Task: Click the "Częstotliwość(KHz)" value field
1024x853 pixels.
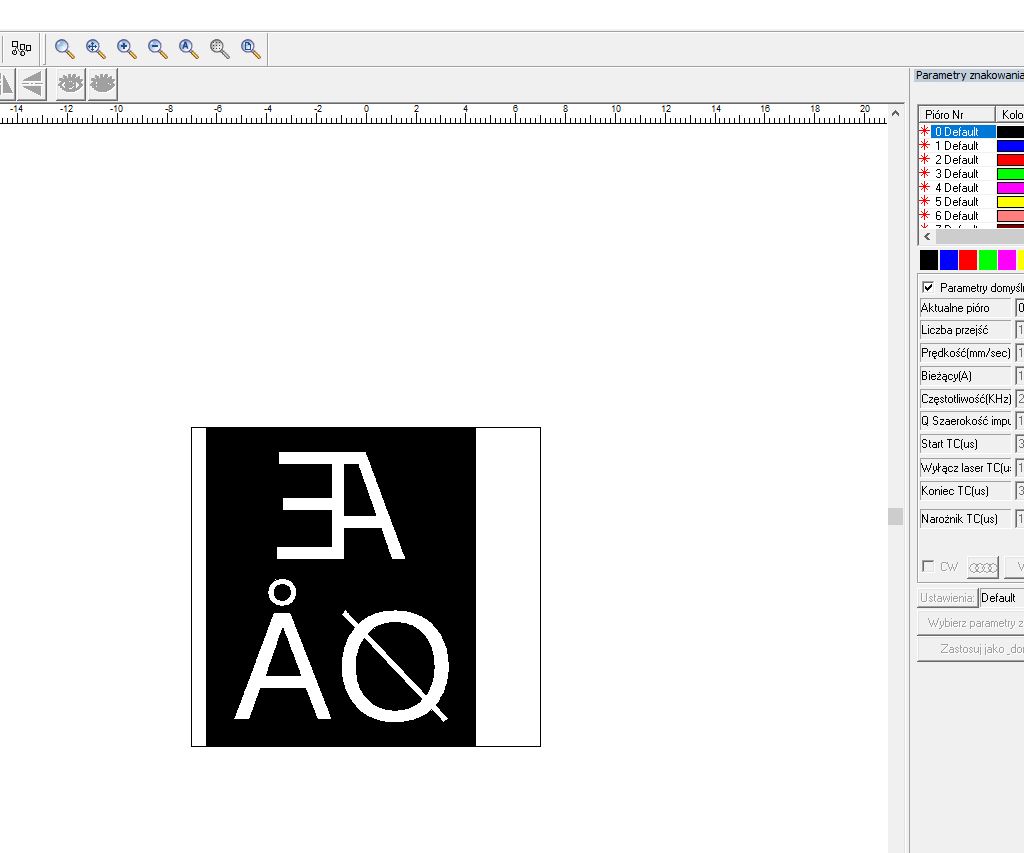Action: (x=1019, y=398)
